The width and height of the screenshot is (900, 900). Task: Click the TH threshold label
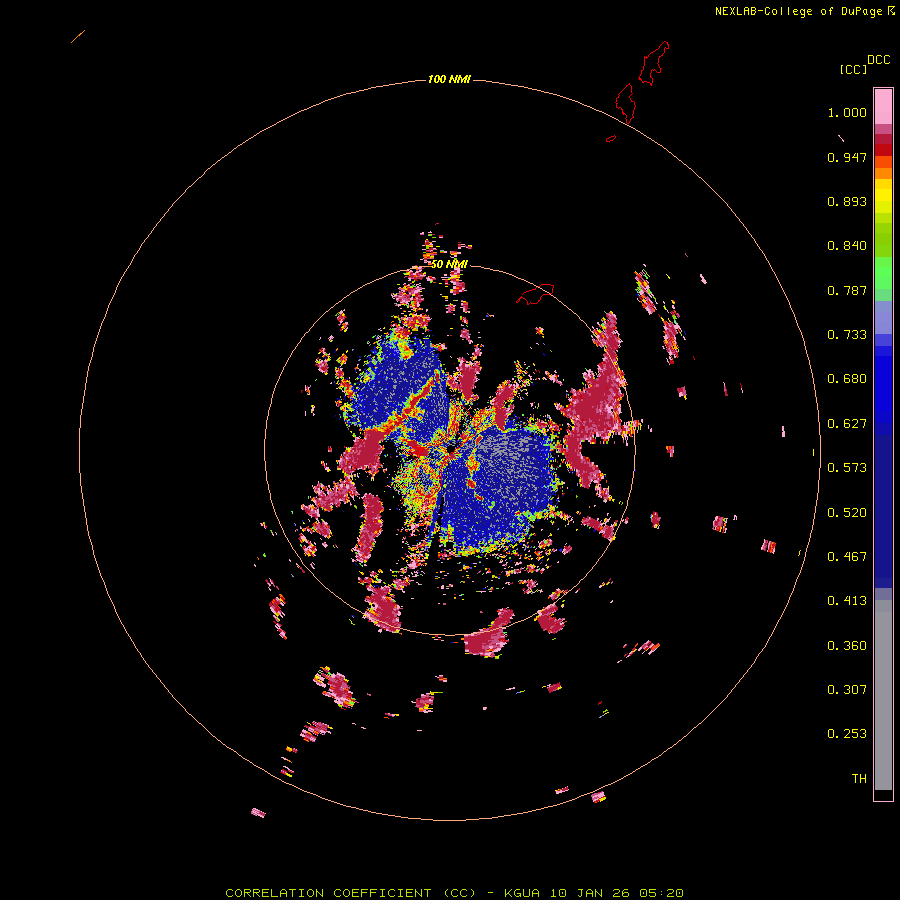point(859,779)
